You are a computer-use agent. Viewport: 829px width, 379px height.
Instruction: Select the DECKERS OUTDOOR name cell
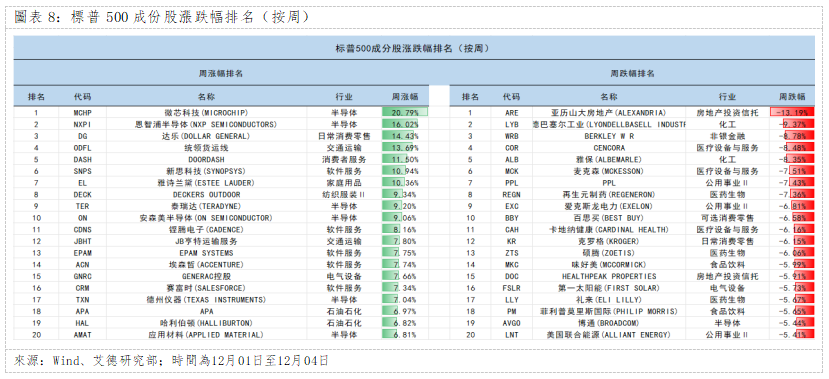(x=207, y=195)
